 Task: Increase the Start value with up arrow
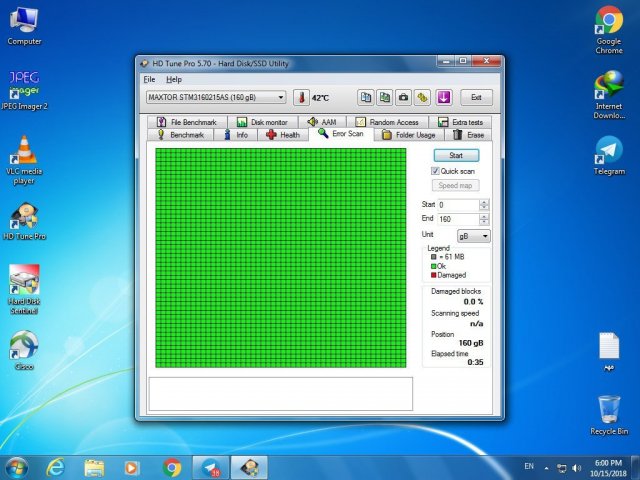(x=485, y=201)
